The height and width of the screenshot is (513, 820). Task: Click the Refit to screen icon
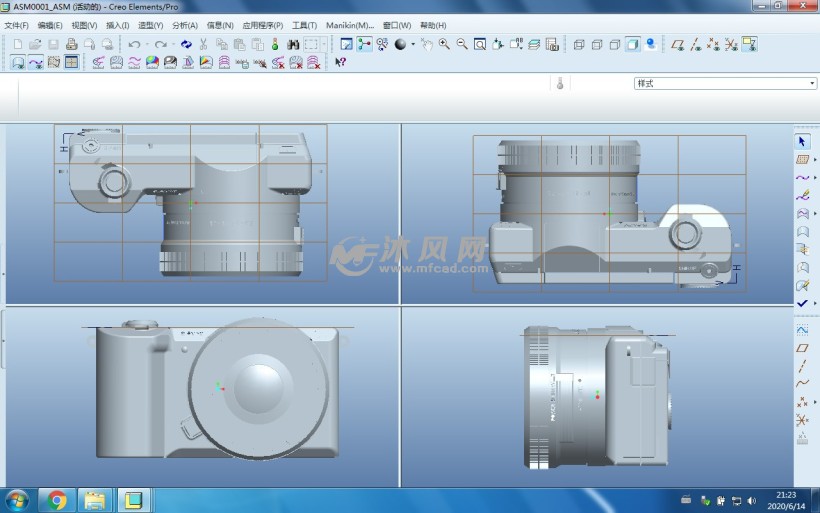tap(480, 44)
